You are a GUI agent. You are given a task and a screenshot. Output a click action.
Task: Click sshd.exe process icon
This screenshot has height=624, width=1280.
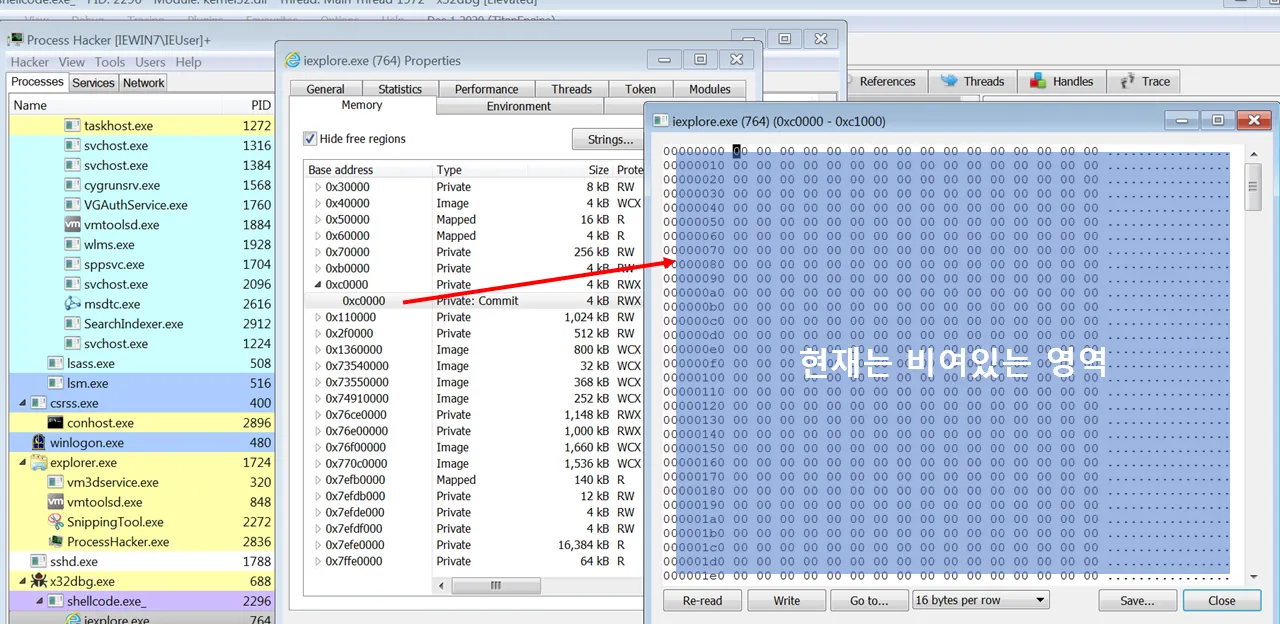click(38, 562)
